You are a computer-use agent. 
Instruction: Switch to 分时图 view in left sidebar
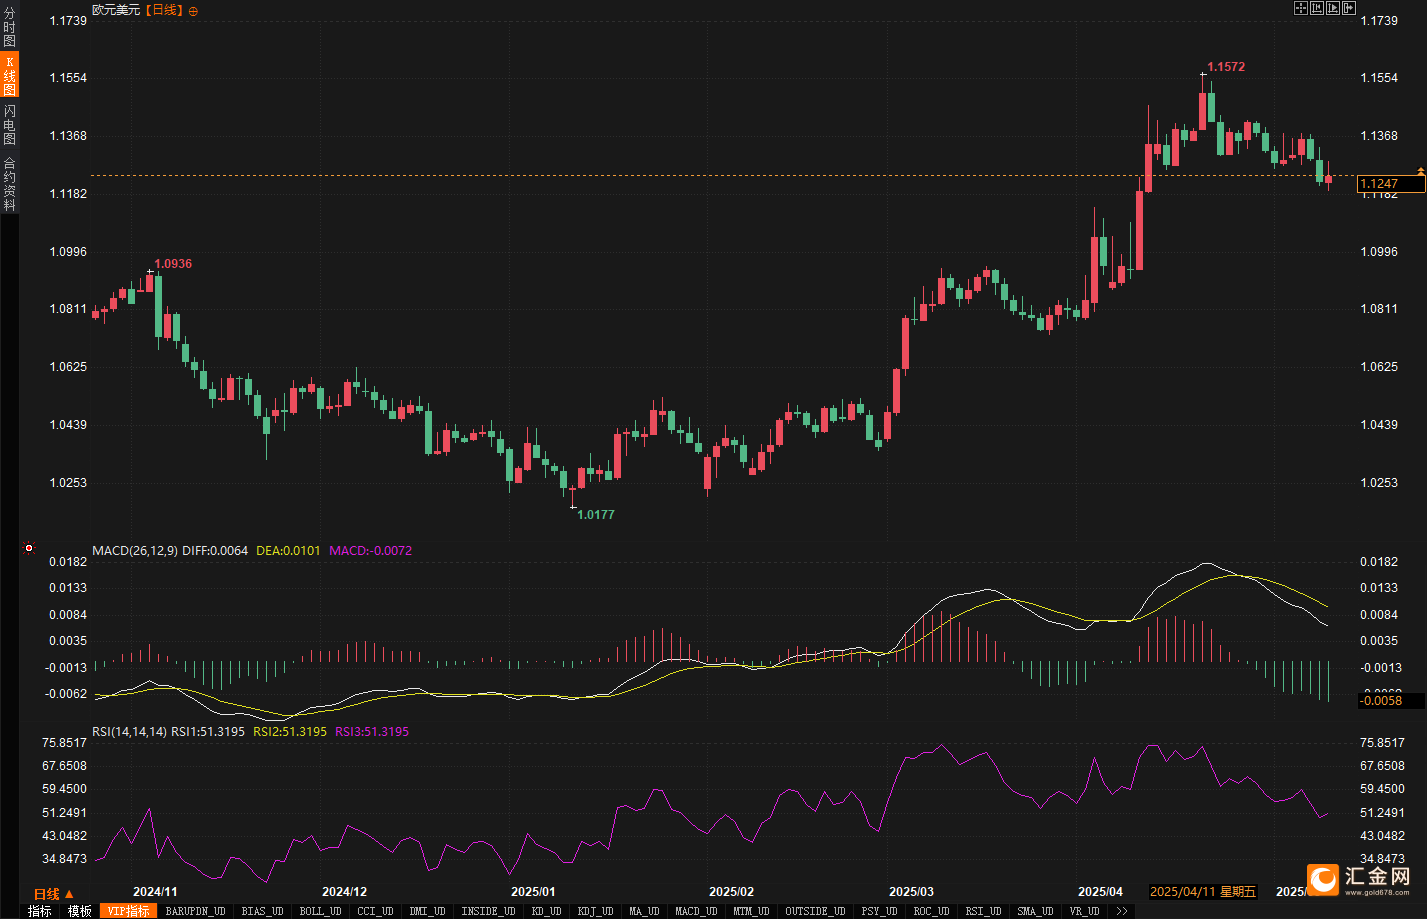tap(9, 28)
